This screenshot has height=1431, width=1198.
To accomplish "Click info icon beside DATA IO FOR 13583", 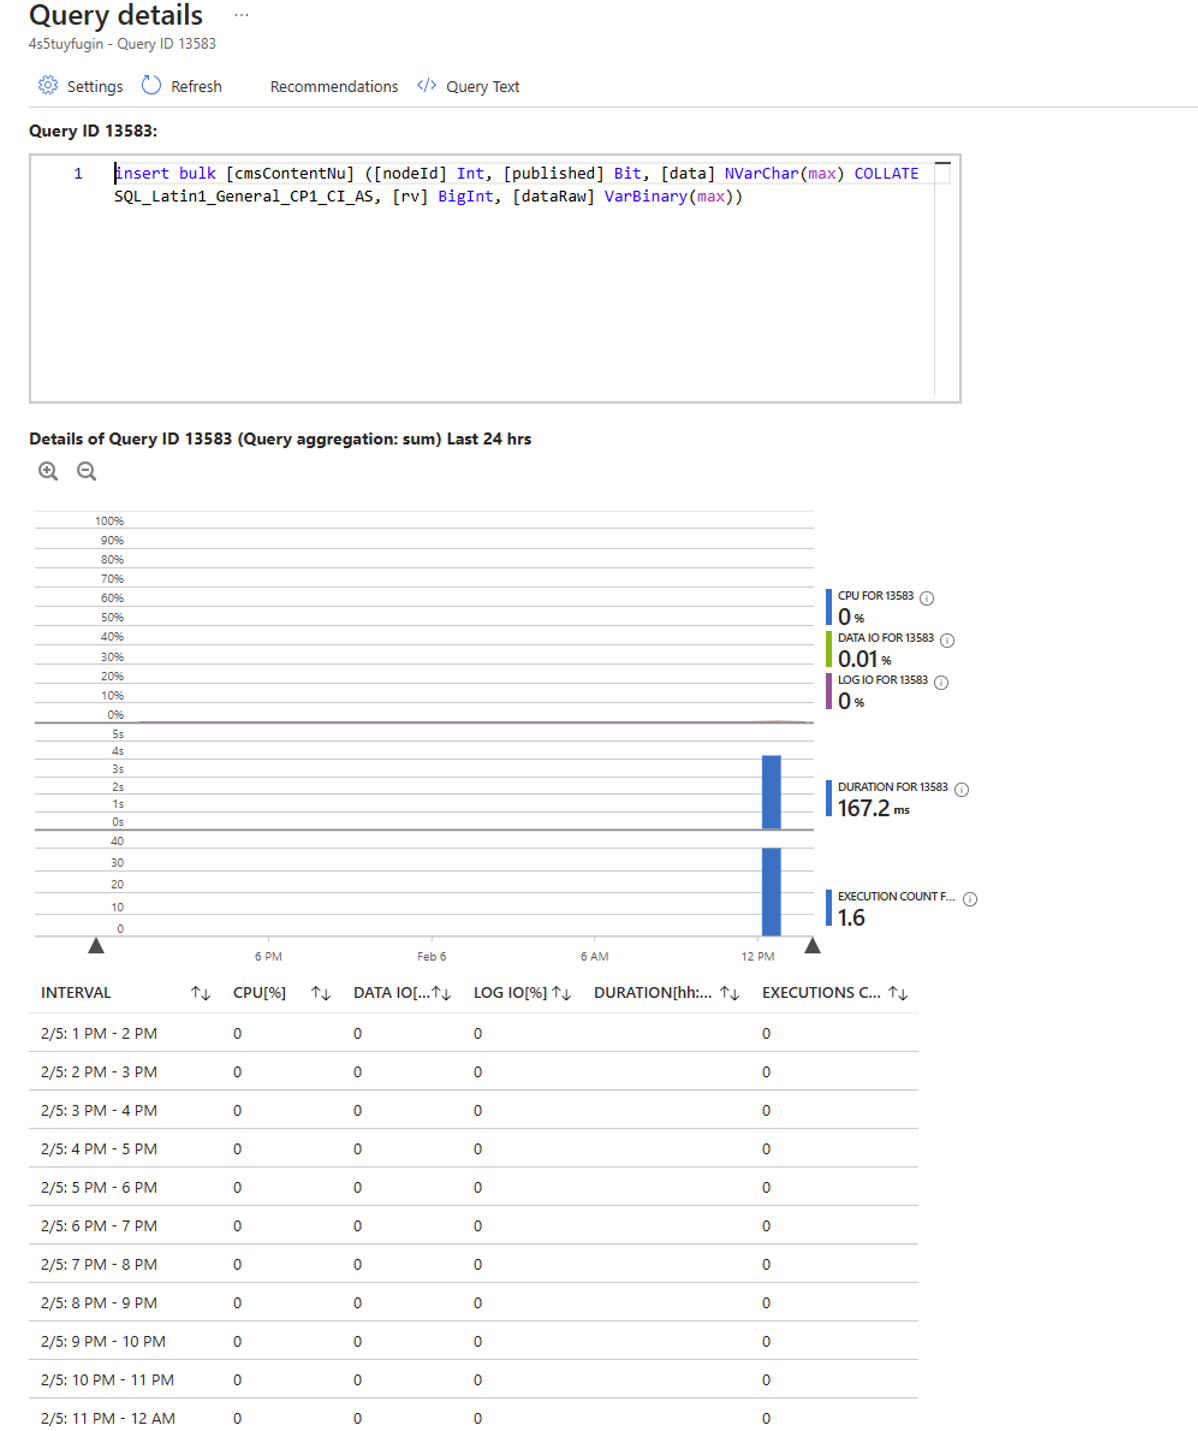I will coord(947,640).
